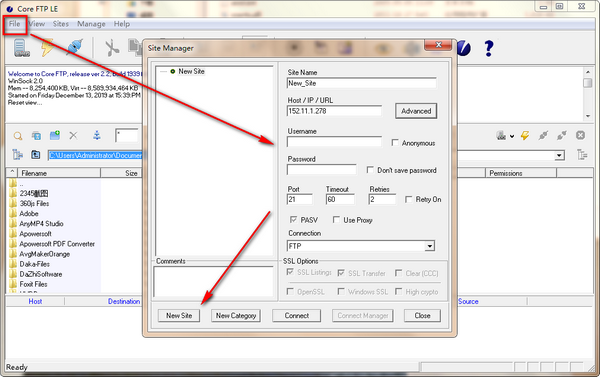Open the File menu

point(15,24)
